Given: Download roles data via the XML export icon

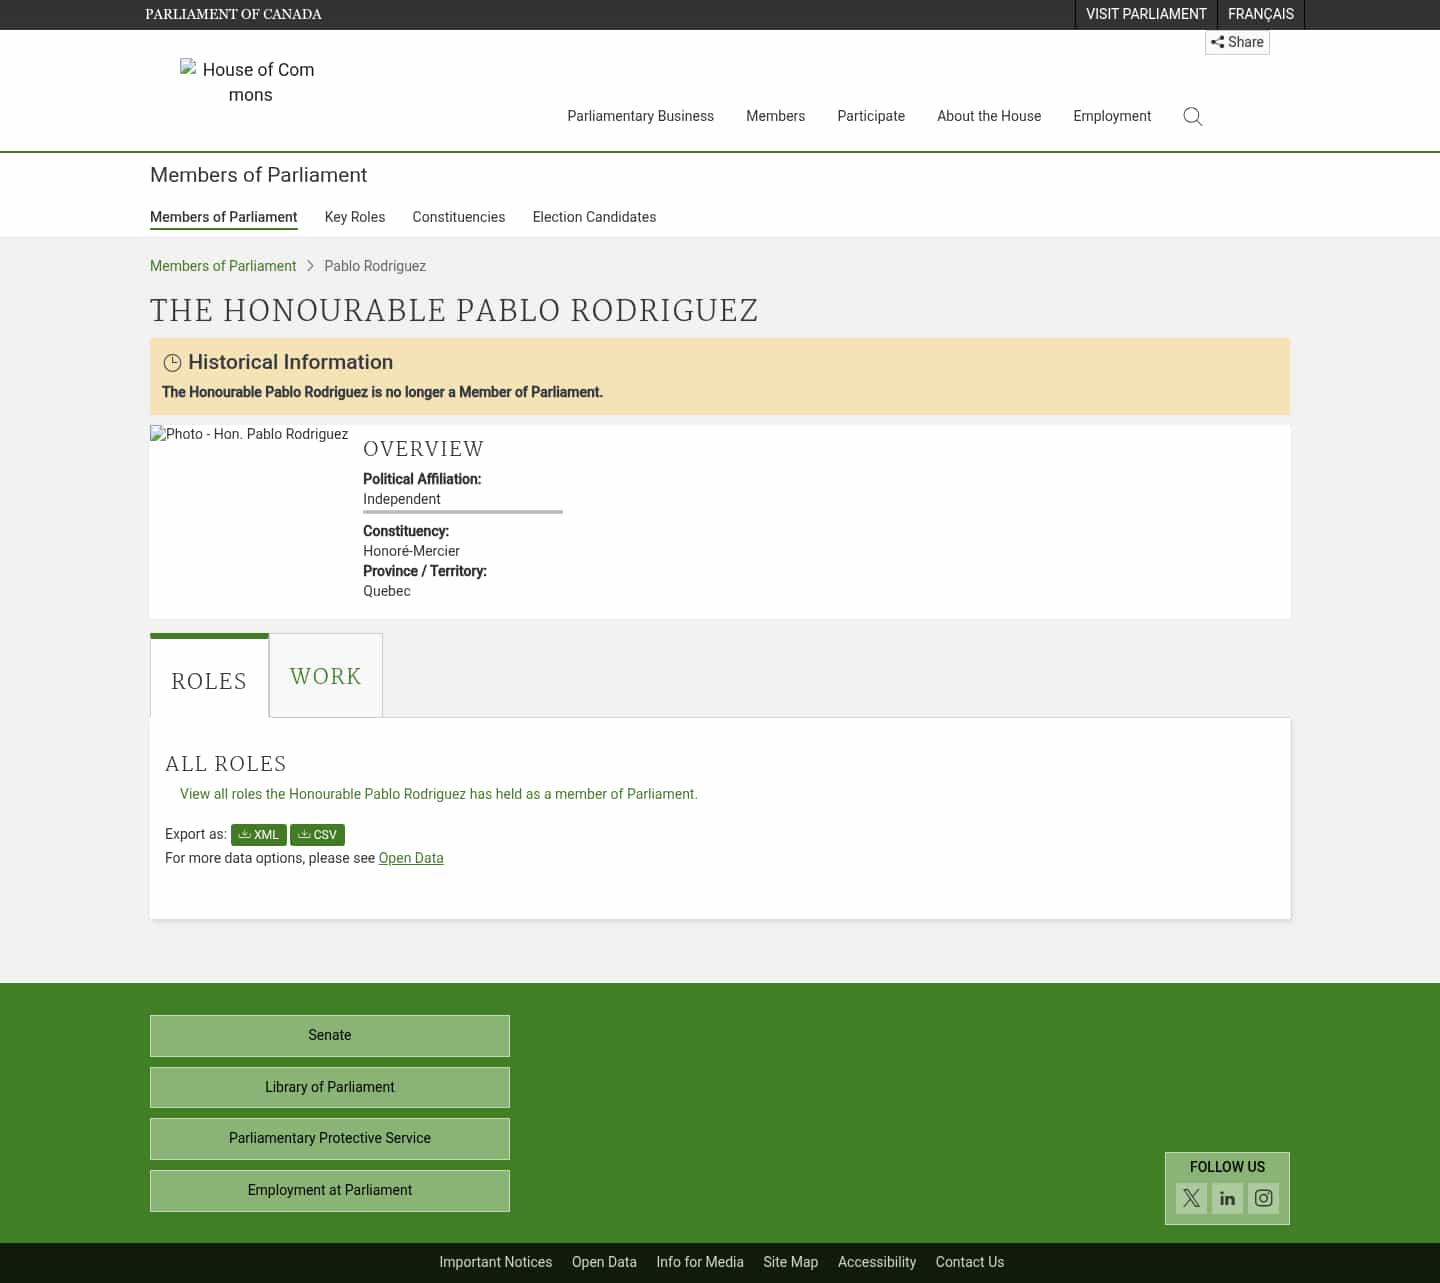Looking at the screenshot, I should tap(258, 834).
